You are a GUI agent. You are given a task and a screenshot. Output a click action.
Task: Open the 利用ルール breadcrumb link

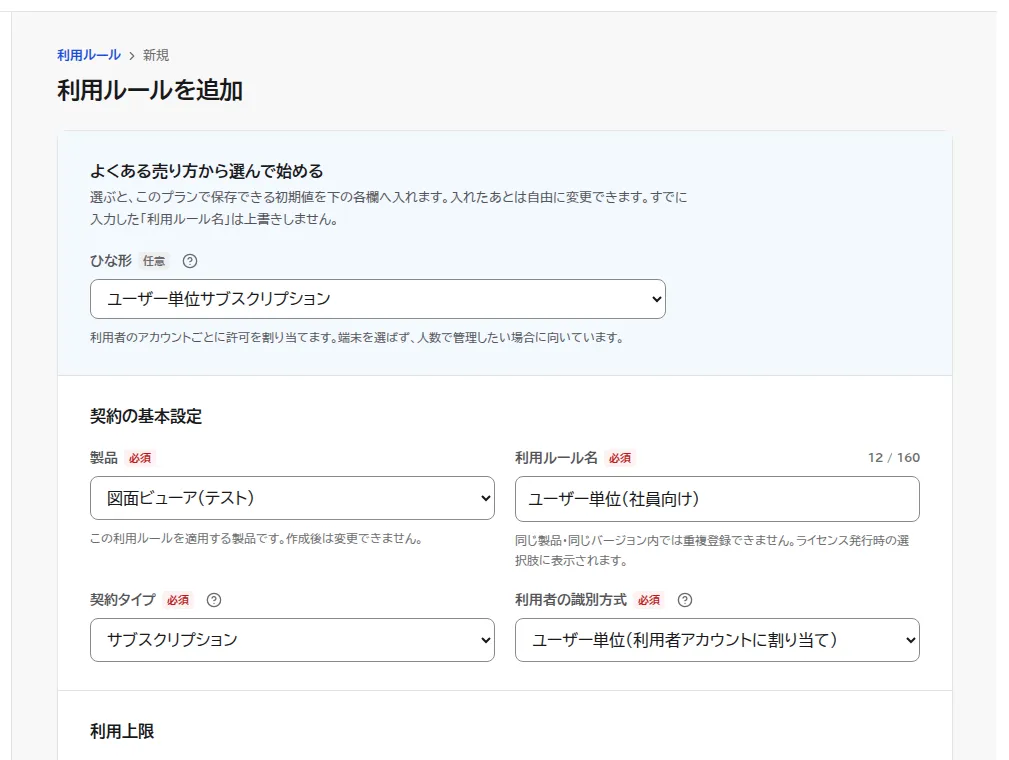click(89, 55)
